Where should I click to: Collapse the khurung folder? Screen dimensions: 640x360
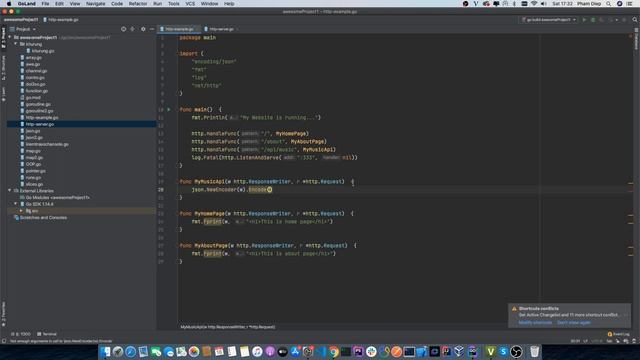point(16,44)
